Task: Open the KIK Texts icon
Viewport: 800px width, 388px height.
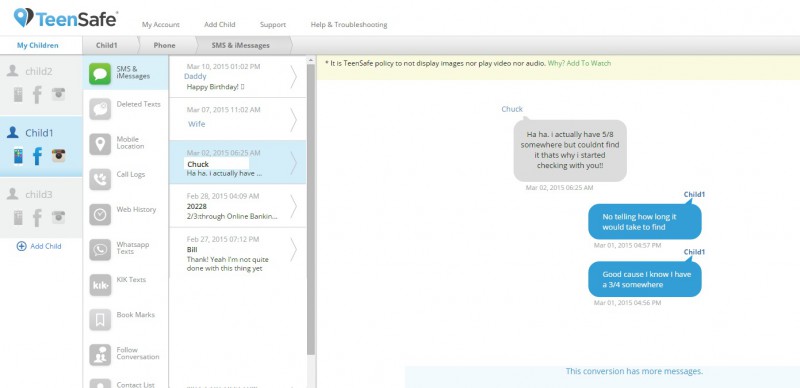Action: [100, 285]
